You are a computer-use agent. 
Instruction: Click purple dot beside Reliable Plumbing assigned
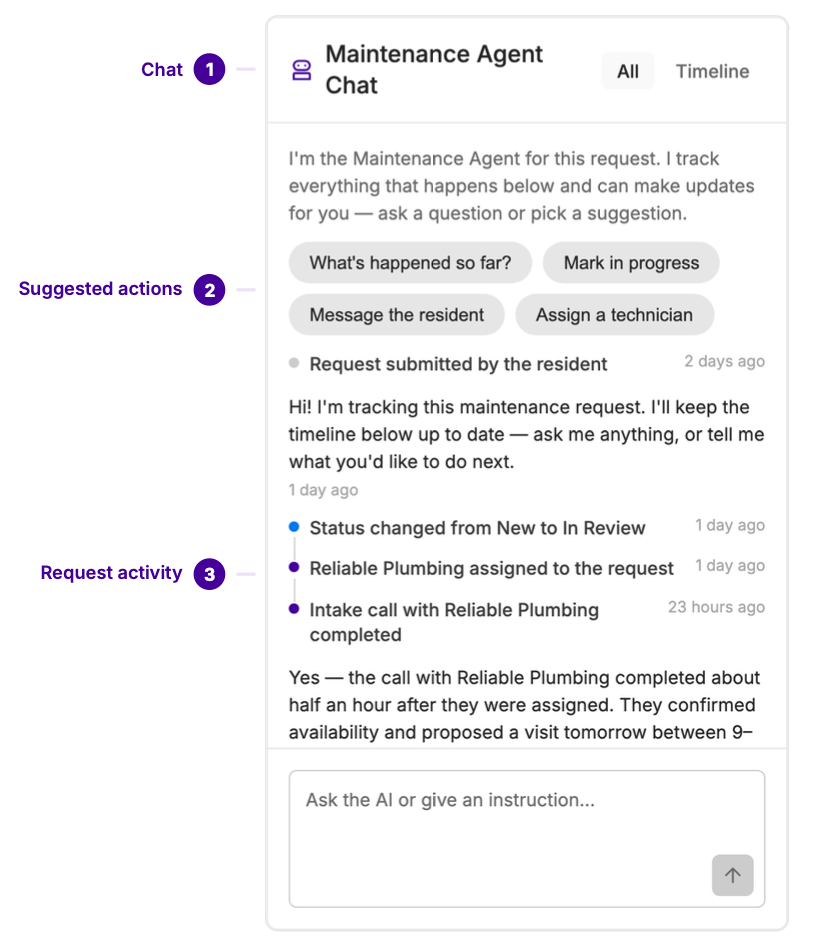pos(294,567)
